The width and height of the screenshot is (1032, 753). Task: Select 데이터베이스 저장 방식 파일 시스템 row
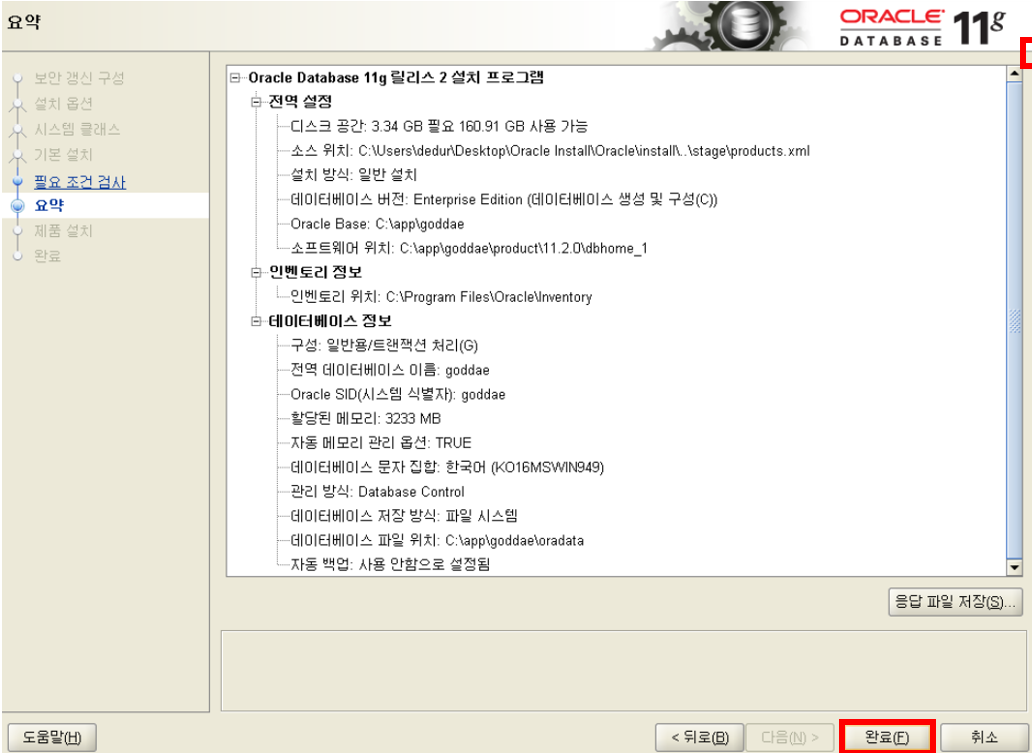[404, 516]
